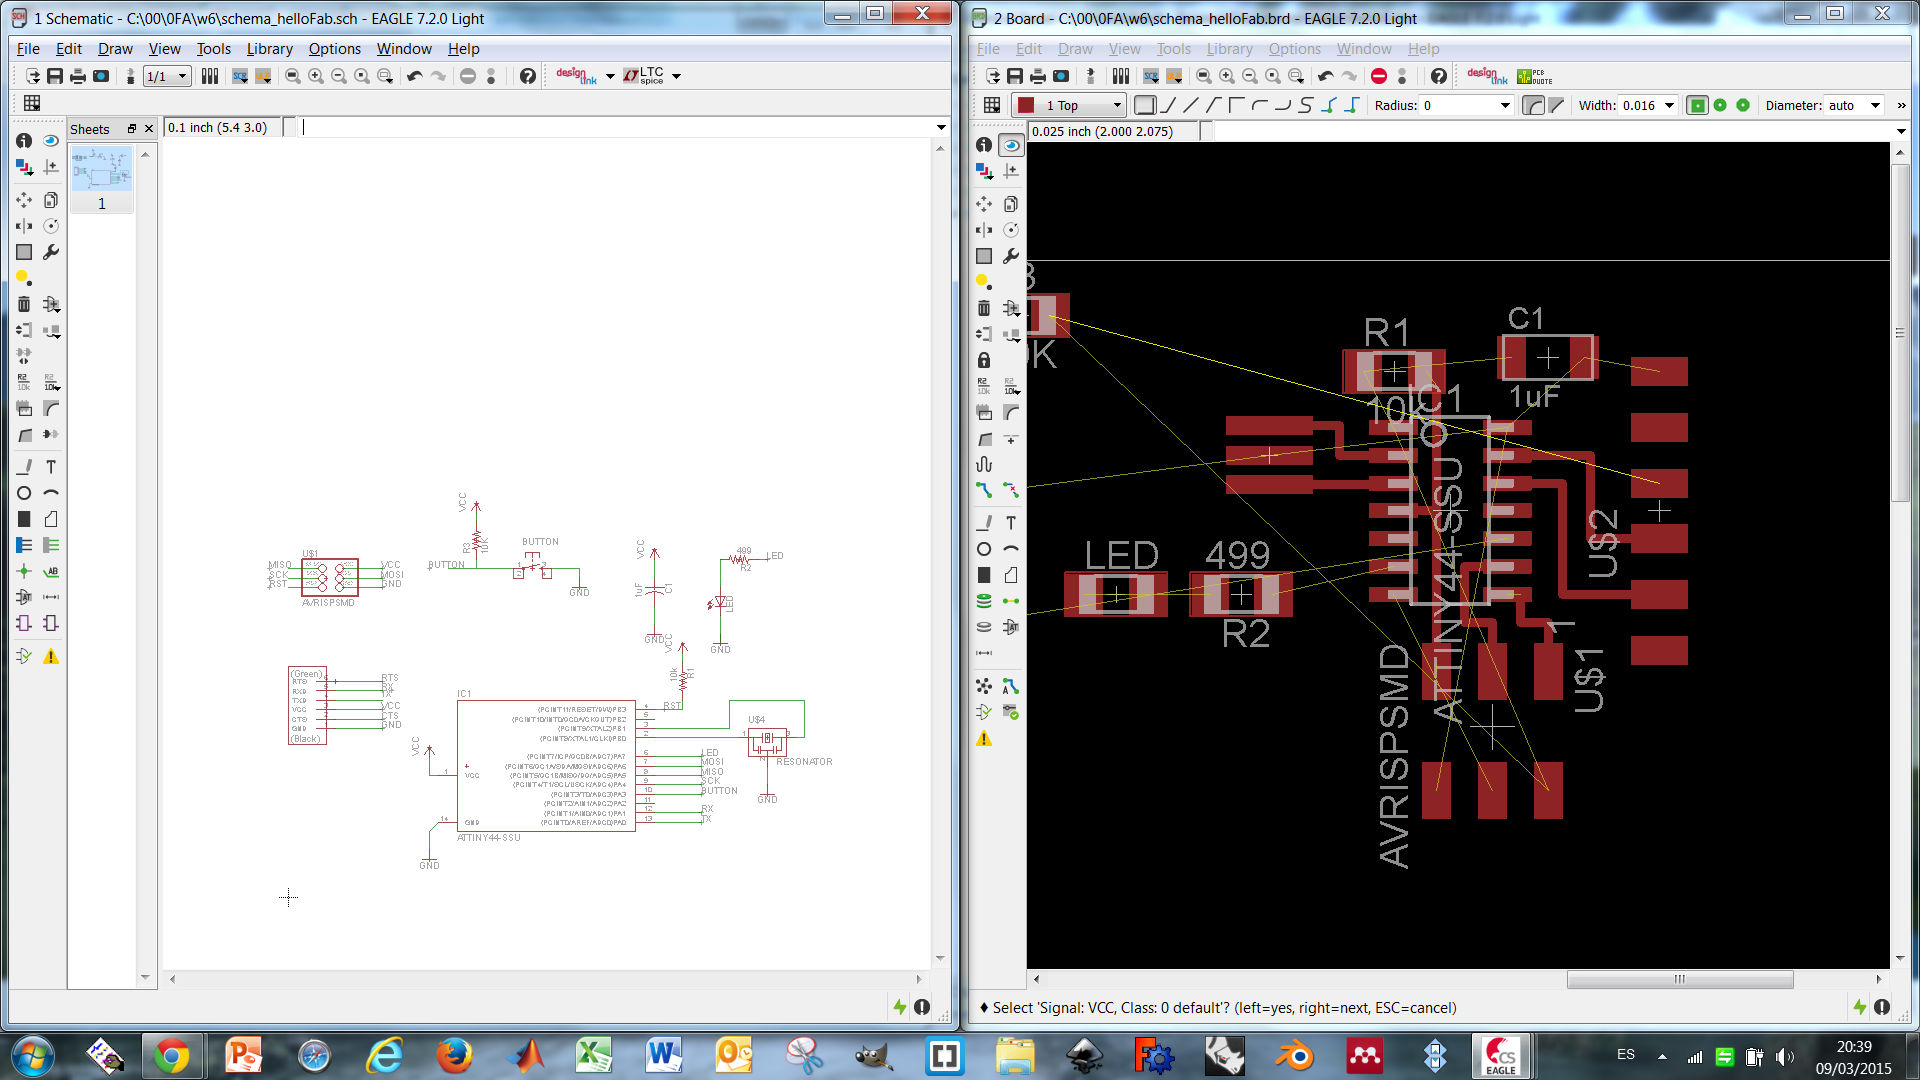1920x1080 pixels.
Task: Click the Delete trash icon in schematic toolbar
Action: click(x=24, y=304)
